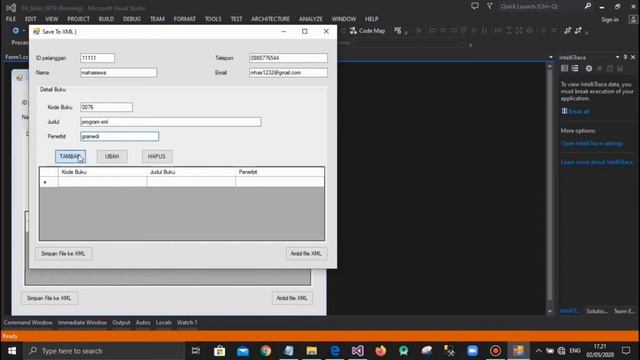Click Ambil file XML in background designer form

click(x=292, y=298)
